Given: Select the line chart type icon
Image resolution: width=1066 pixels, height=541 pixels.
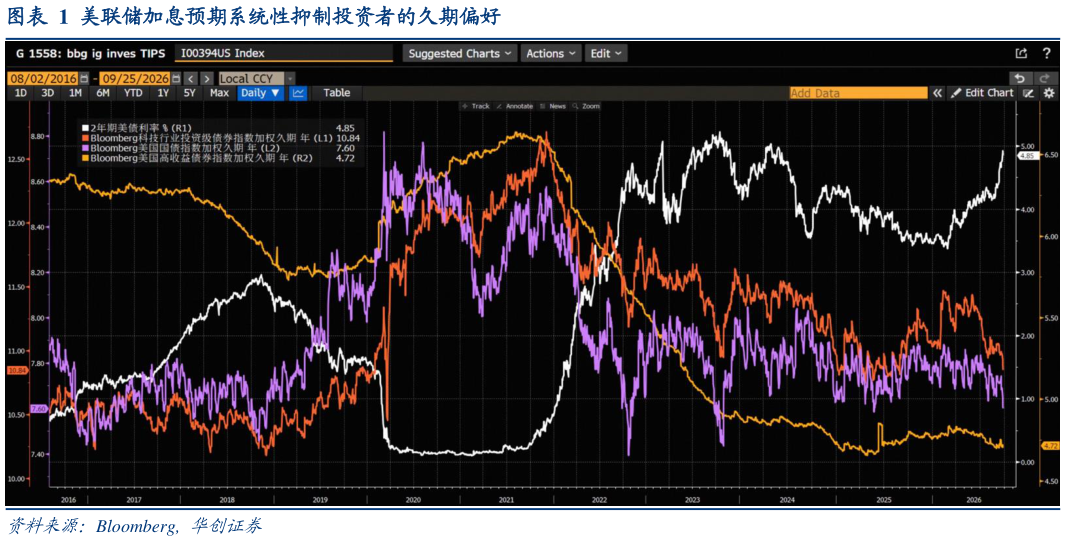Looking at the screenshot, I should [298, 93].
